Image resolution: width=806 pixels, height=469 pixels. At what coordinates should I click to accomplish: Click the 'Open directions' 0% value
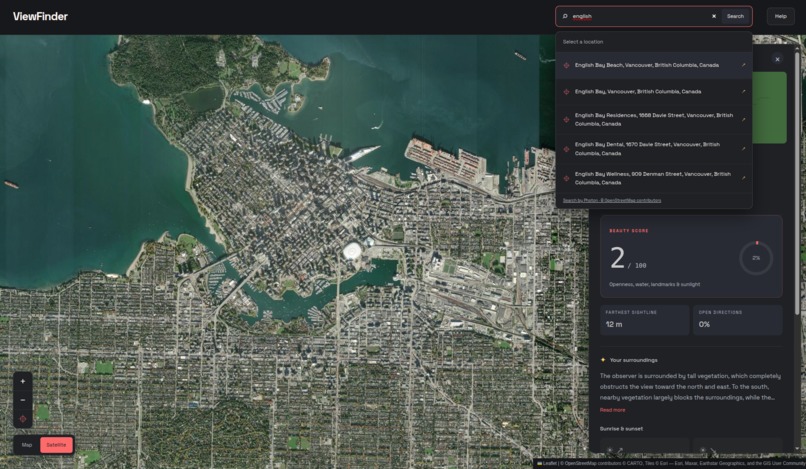tap(704, 324)
